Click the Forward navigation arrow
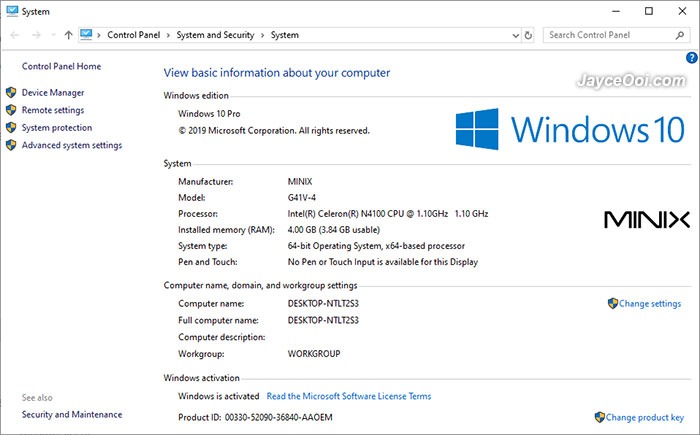The image size is (700, 435). point(36,35)
